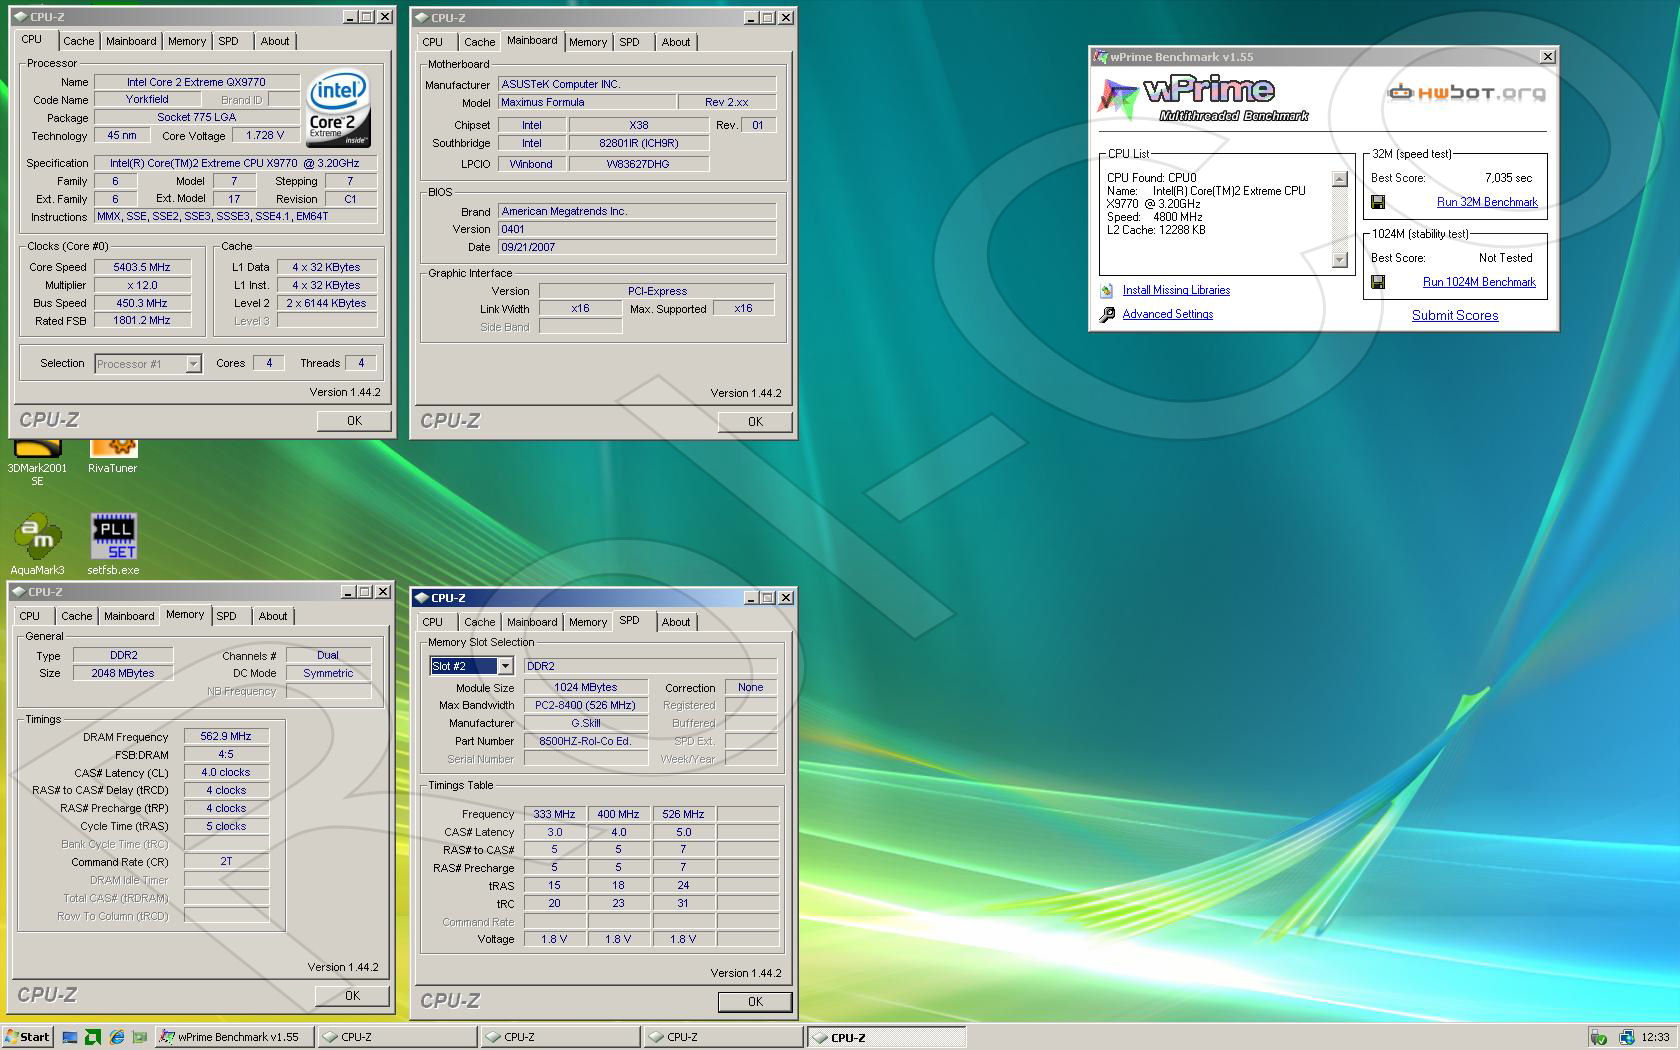Open About tab in the top-left CPU-Z window
The height and width of the screenshot is (1050, 1680).
275,41
